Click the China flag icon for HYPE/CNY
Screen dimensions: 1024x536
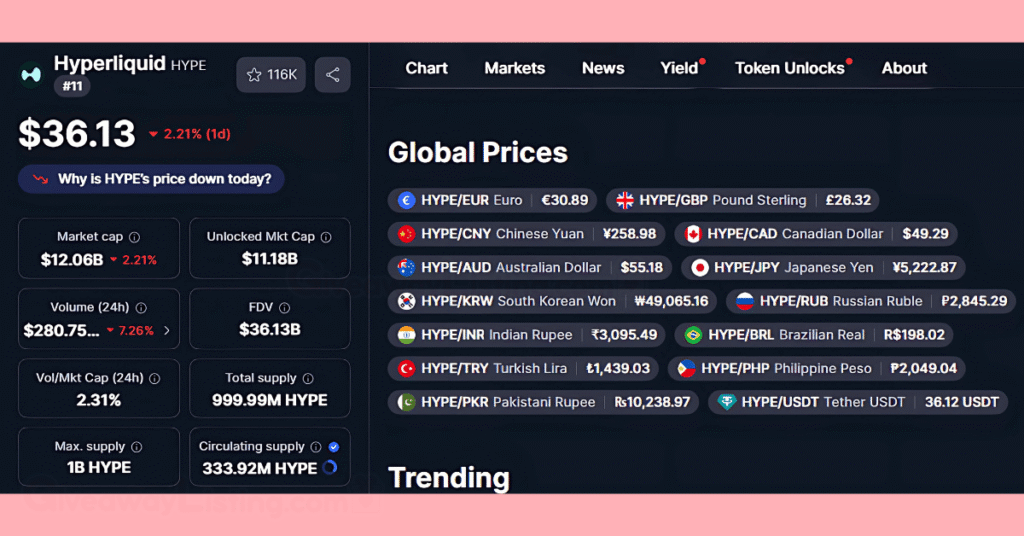pos(406,234)
